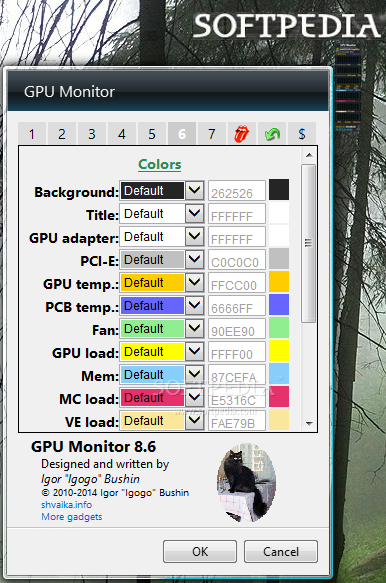Edit the Fan hex field 90EE90
This screenshot has height=583, width=386.
237,329
